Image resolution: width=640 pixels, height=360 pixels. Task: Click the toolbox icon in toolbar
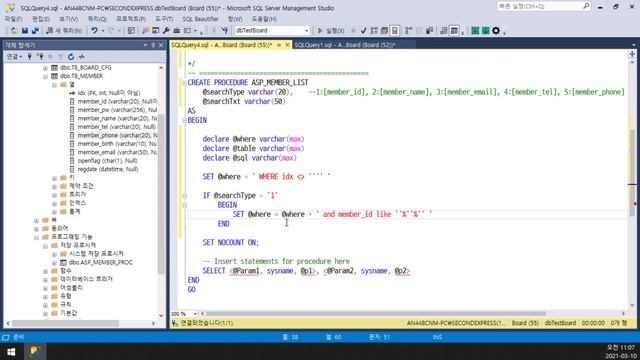point(177,31)
